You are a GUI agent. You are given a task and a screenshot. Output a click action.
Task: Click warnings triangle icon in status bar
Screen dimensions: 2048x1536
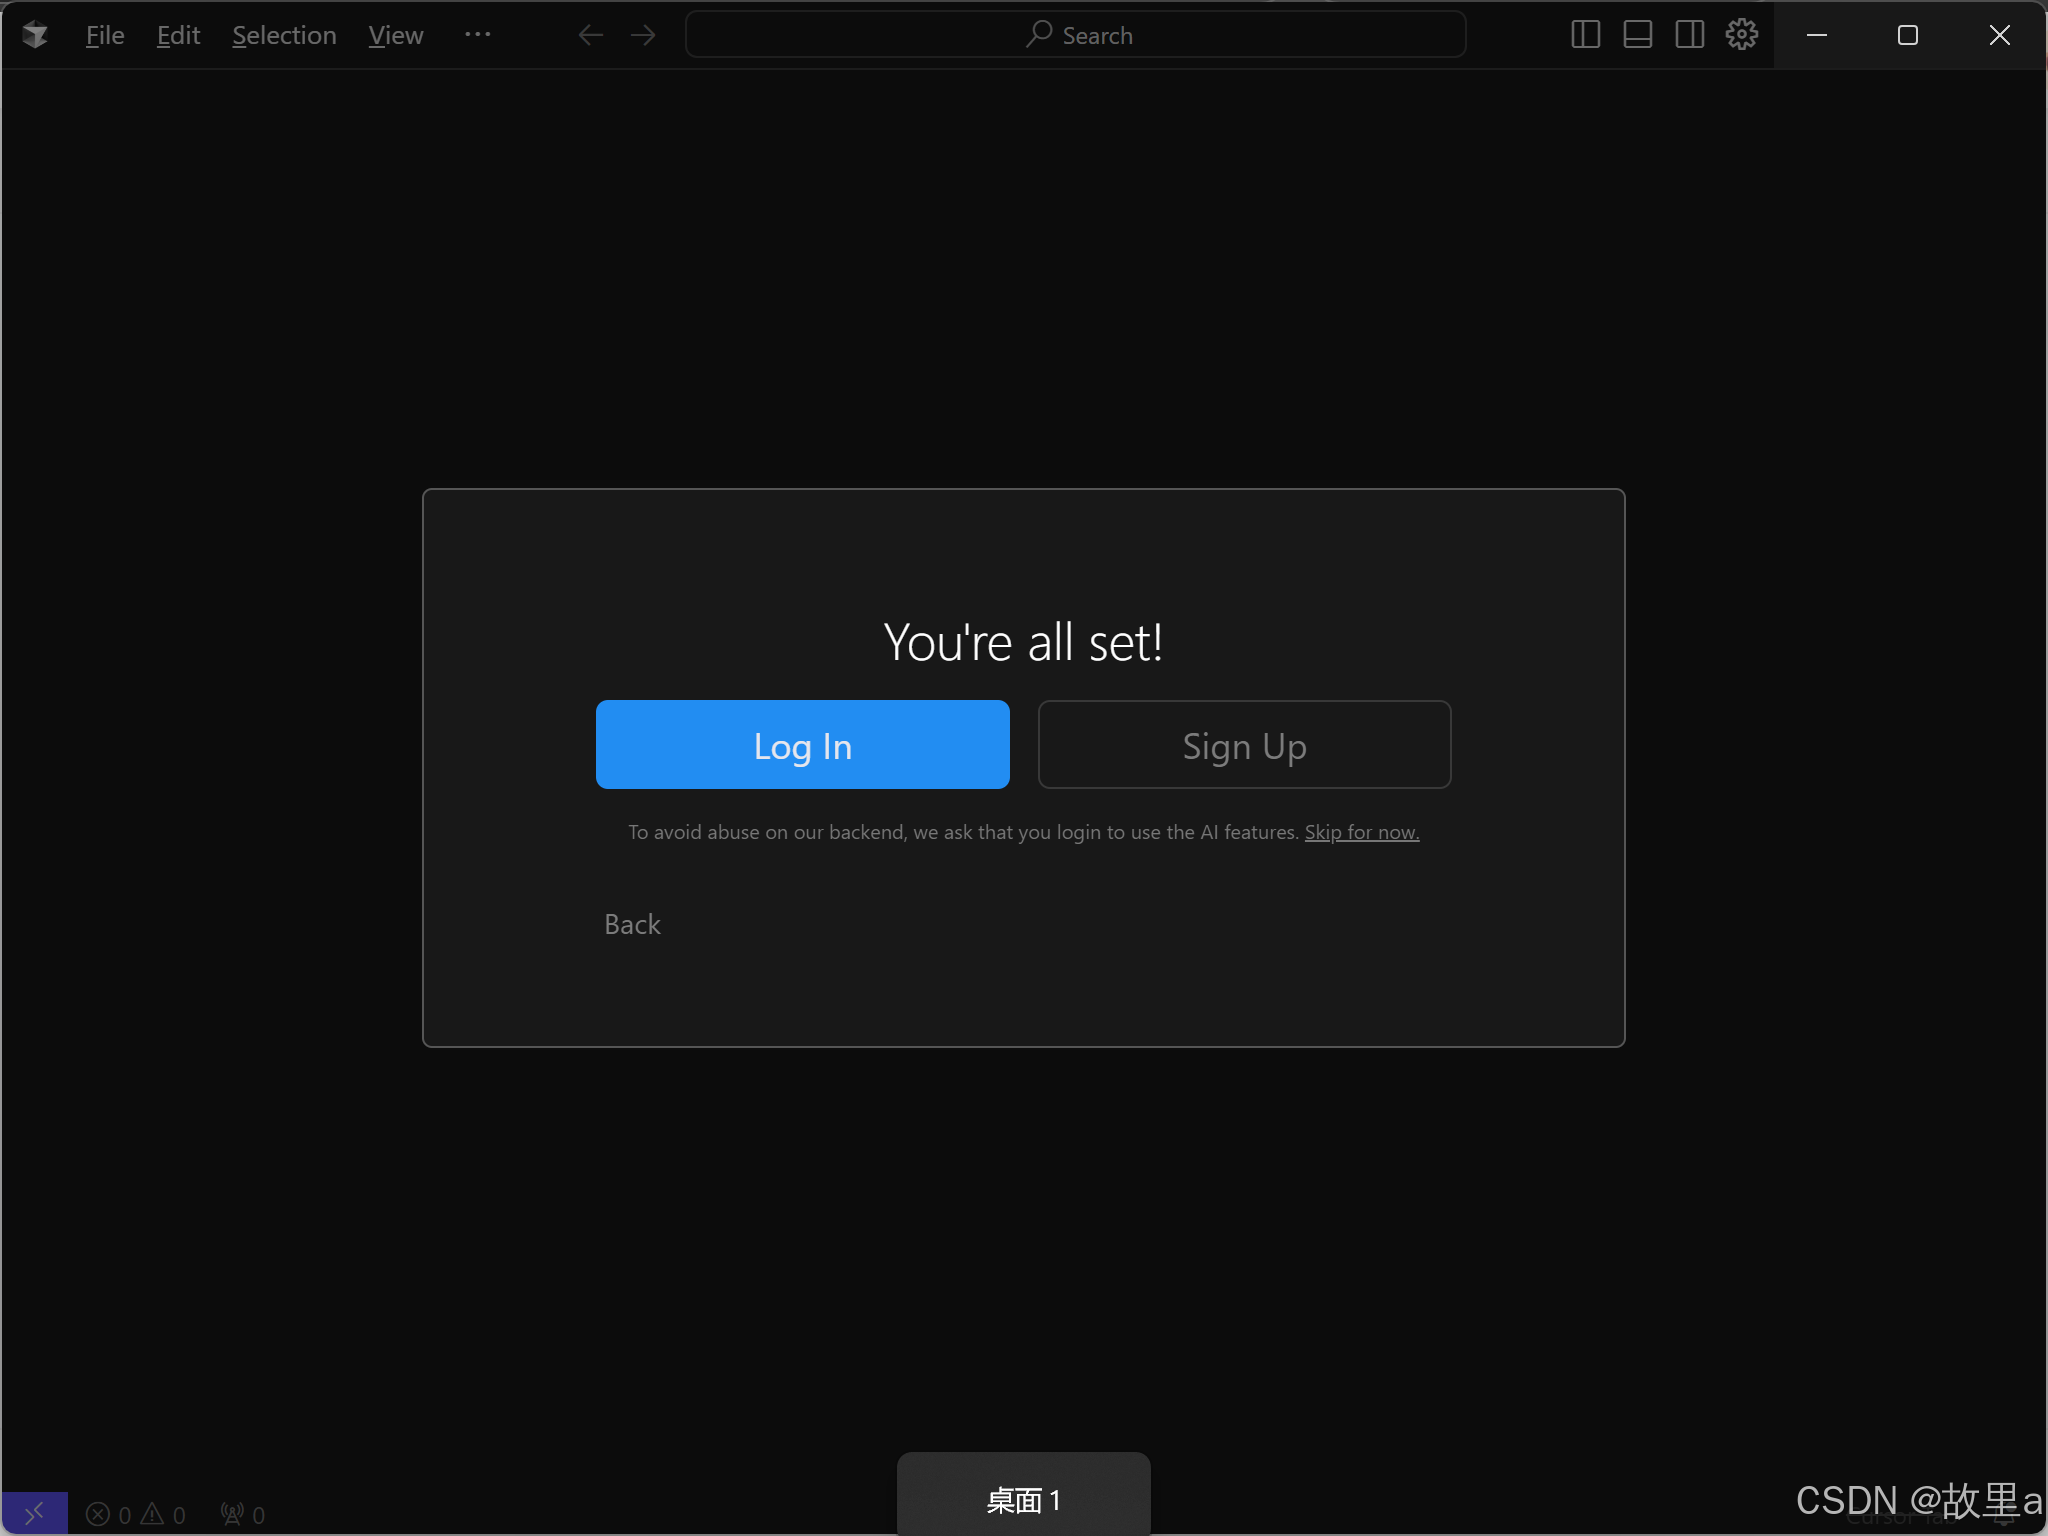point(153,1514)
